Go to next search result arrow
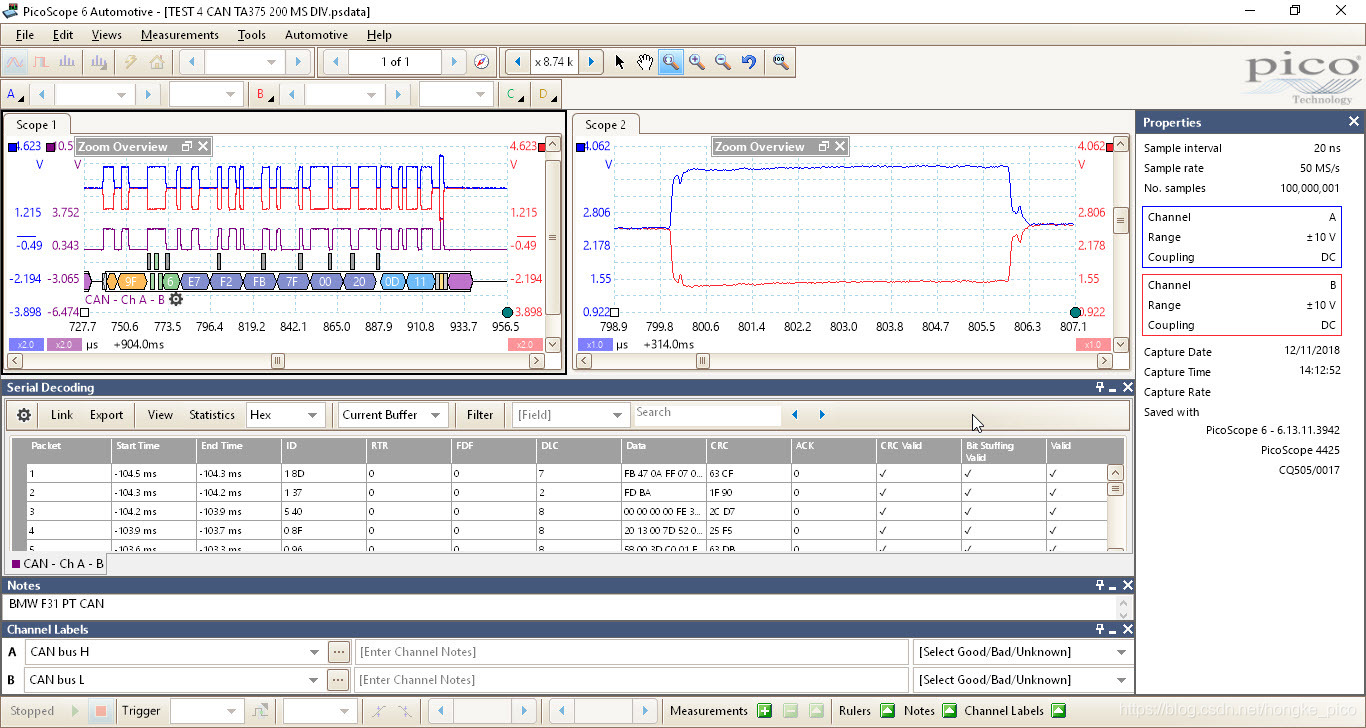This screenshot has width=1366, height=728. pyautogui.click(x=822, y=414)
